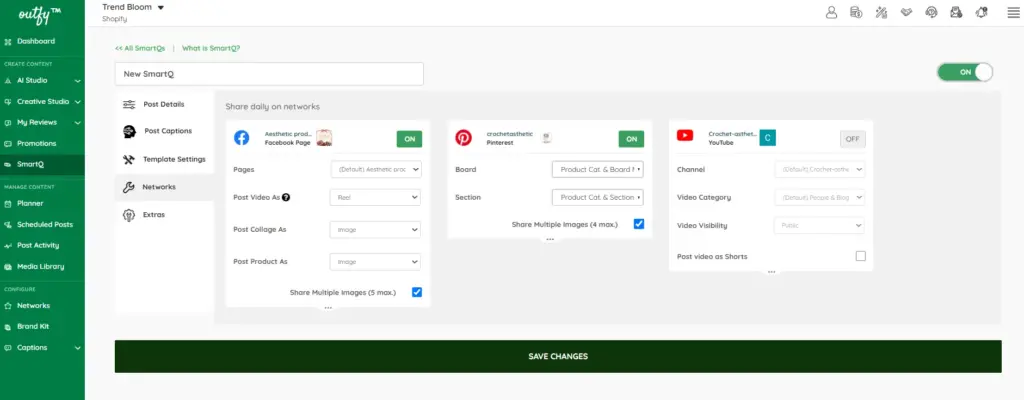Toggle the YouTube OFF button

(x=853, y=139)
